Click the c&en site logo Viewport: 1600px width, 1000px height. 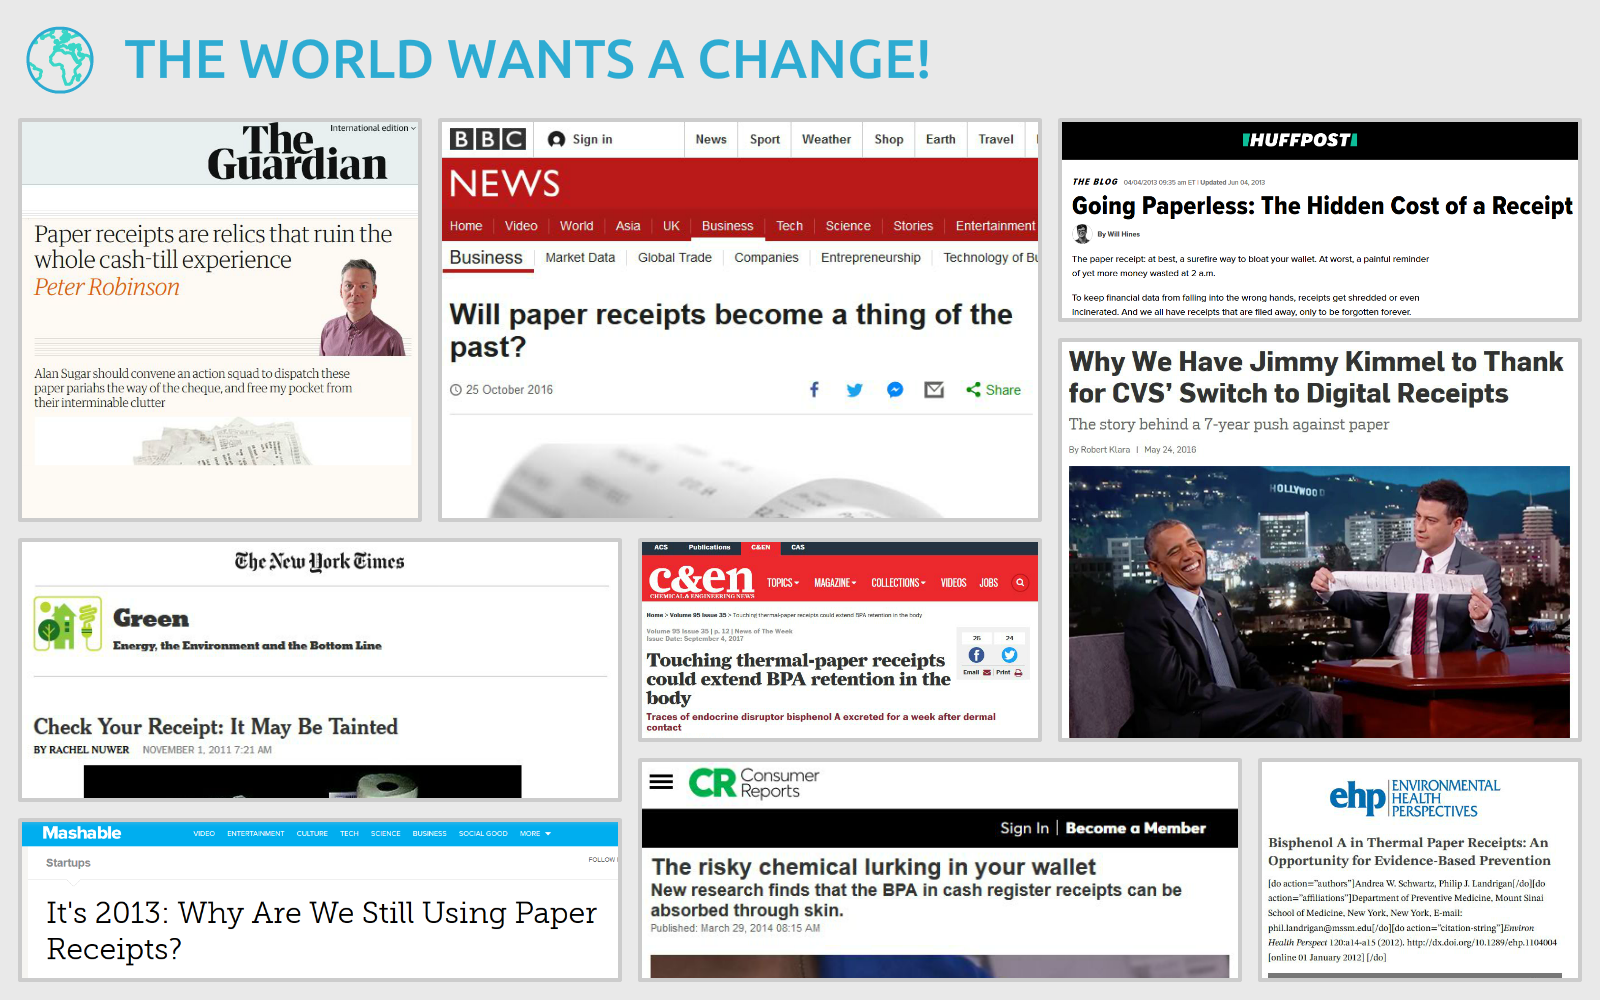point(701,581)
